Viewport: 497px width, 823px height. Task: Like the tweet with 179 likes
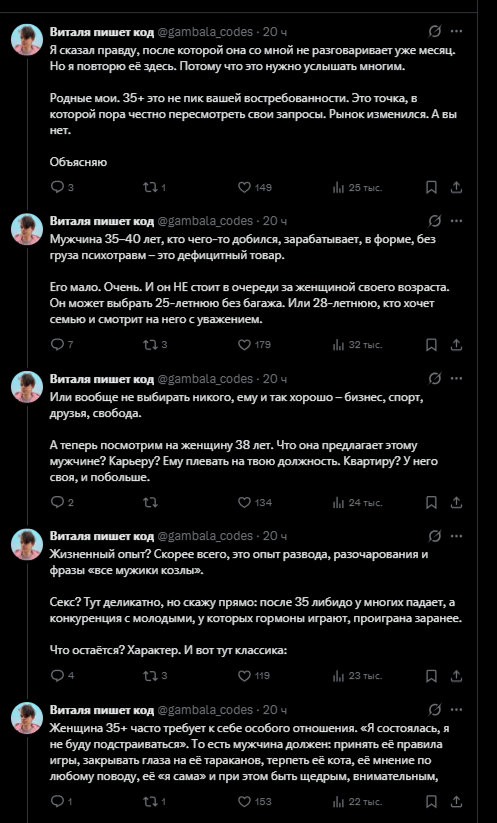255,345
